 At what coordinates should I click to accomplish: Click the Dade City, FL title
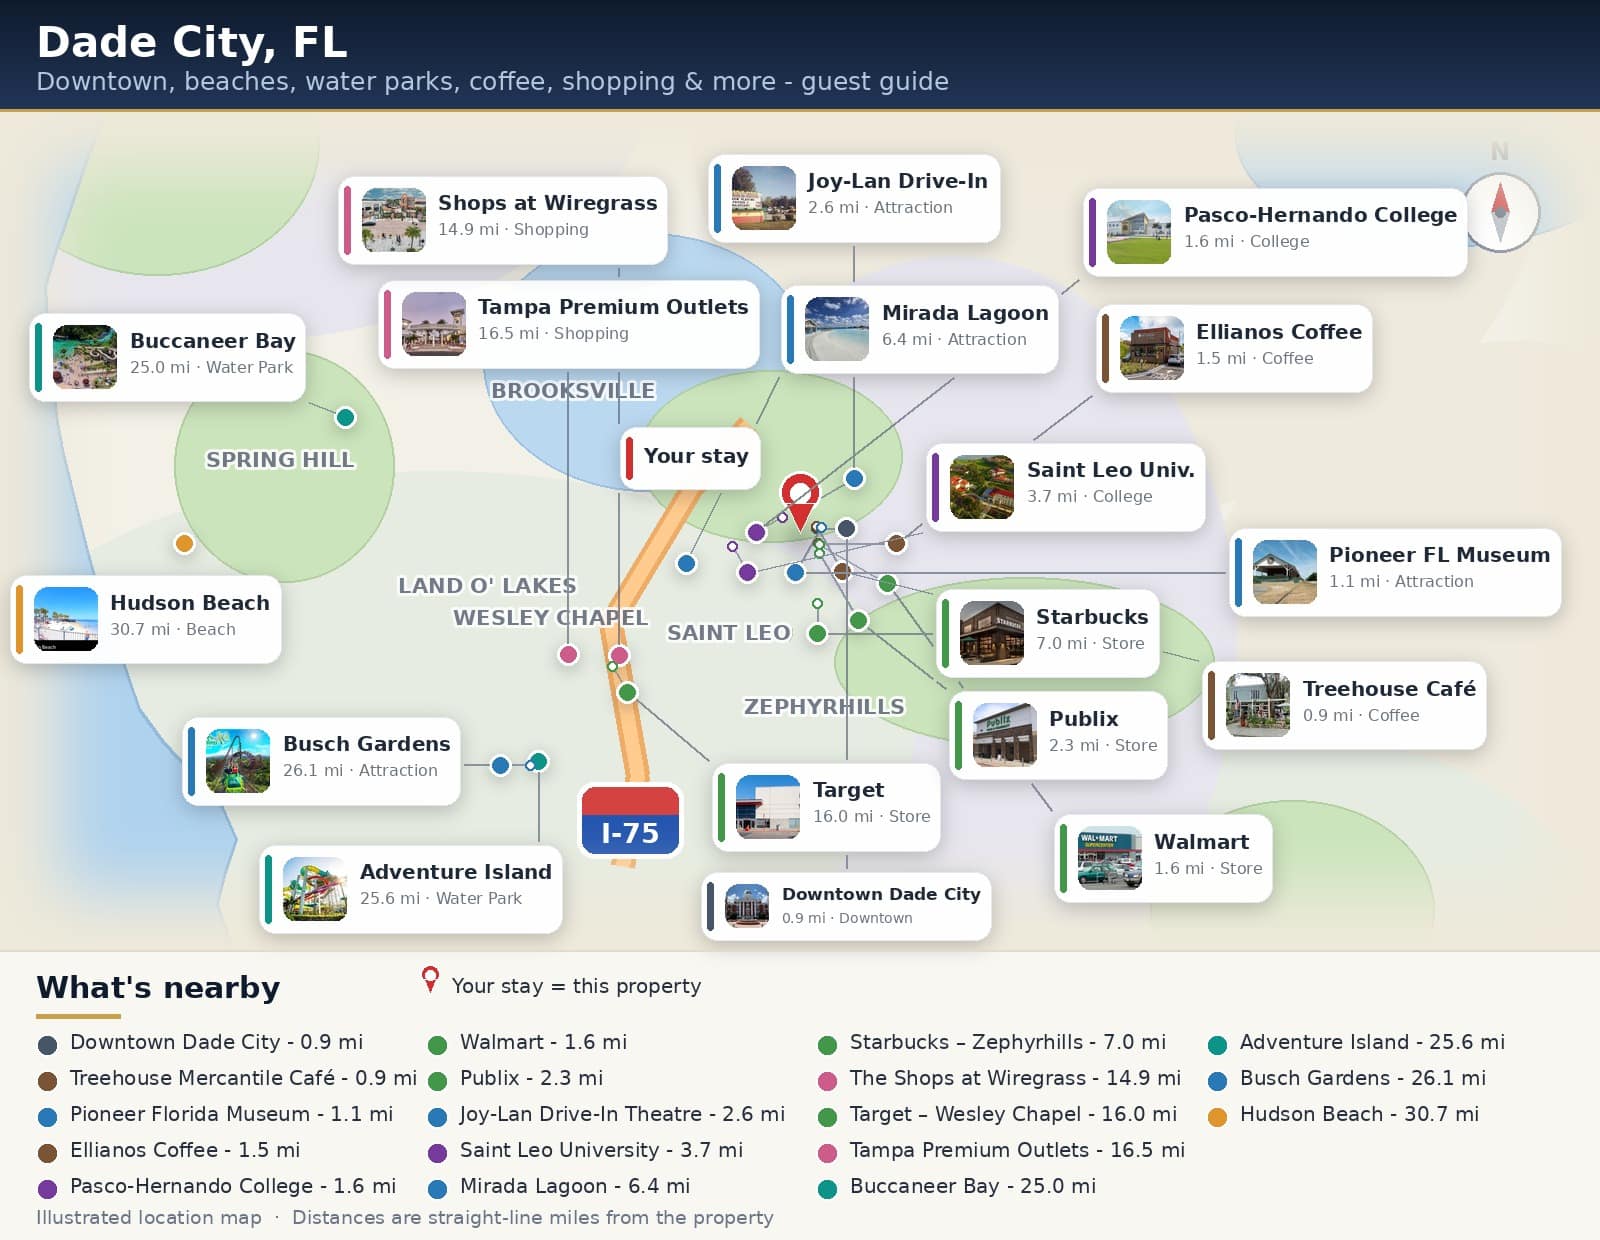click(x=192, y=42)
